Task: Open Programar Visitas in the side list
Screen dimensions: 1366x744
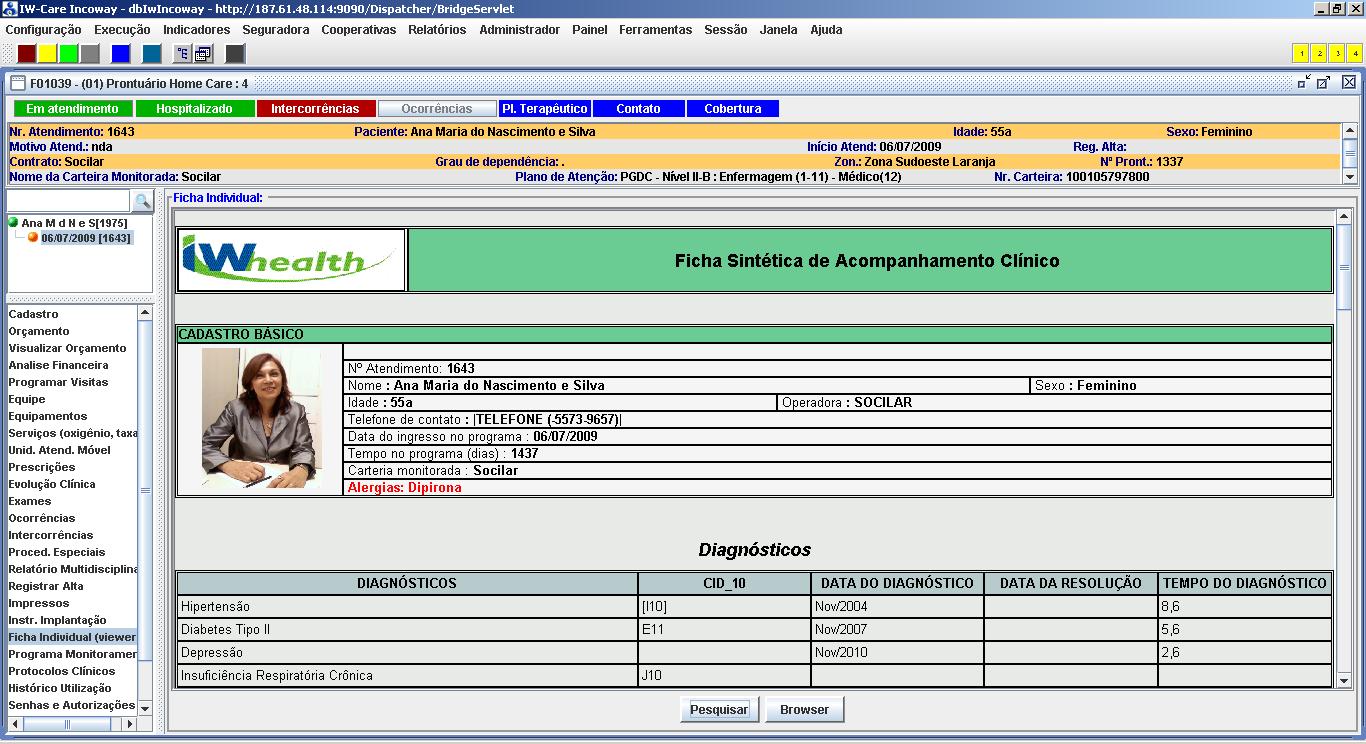Action: click(58, 382)
